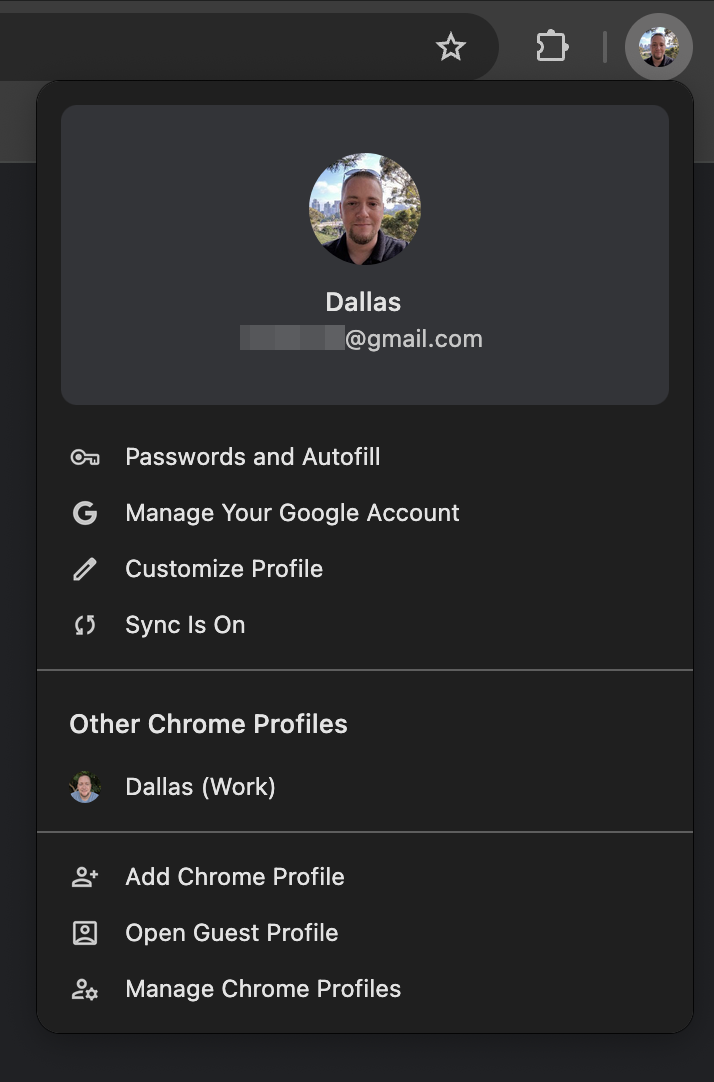714x1082 pixels.
Task: Click the Dallas name text in the card
Action: (364, 302)
